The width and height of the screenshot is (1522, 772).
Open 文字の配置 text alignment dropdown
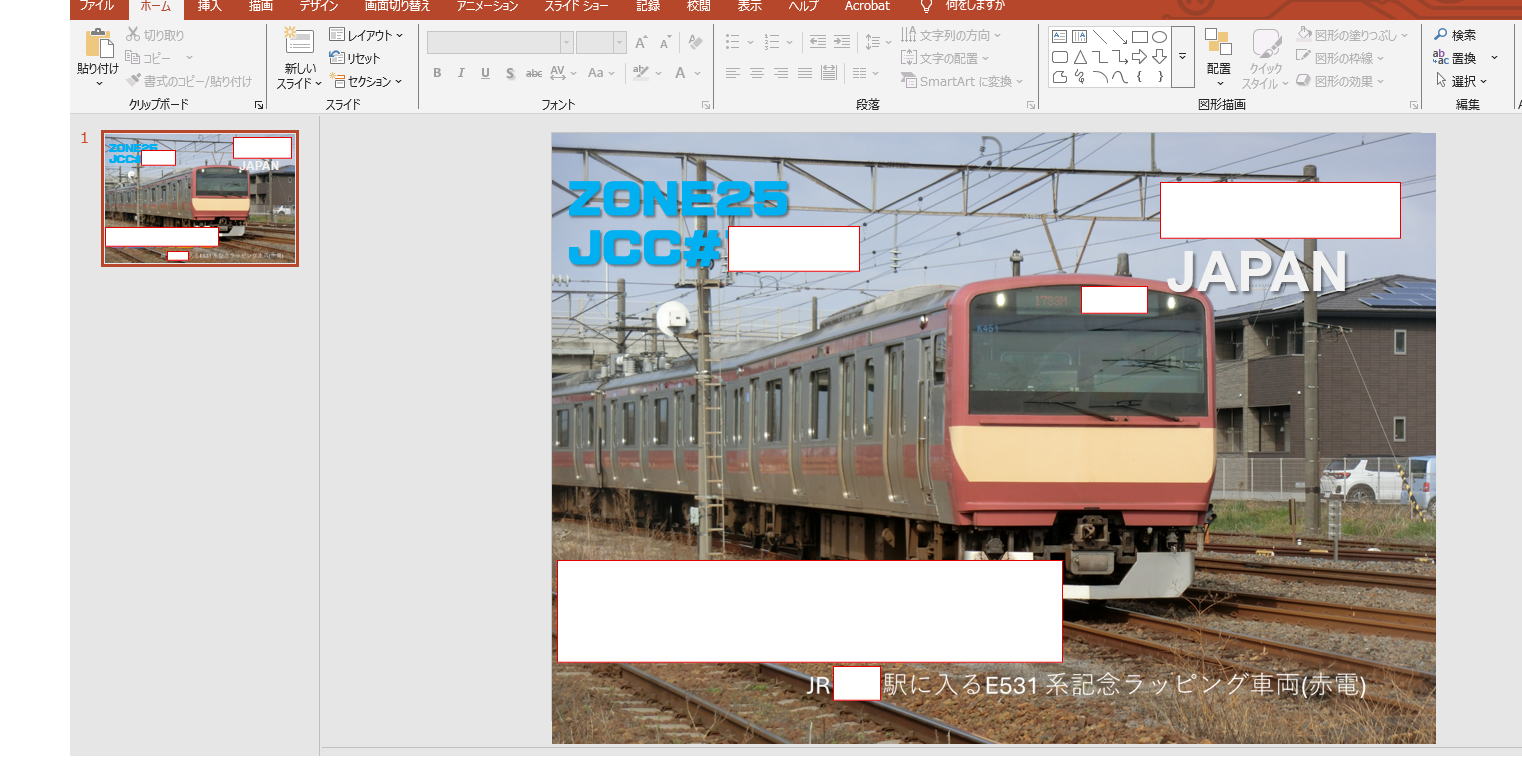[x=945, y=58]
